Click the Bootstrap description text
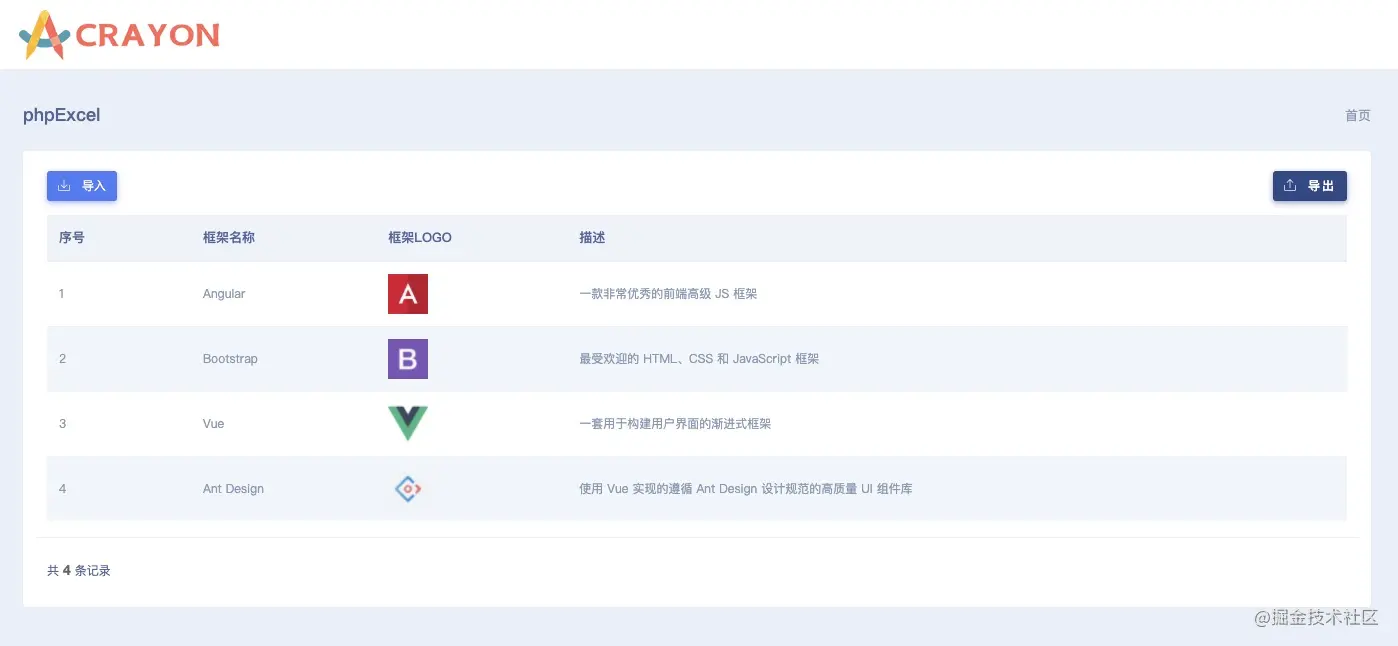 [699, 359]
